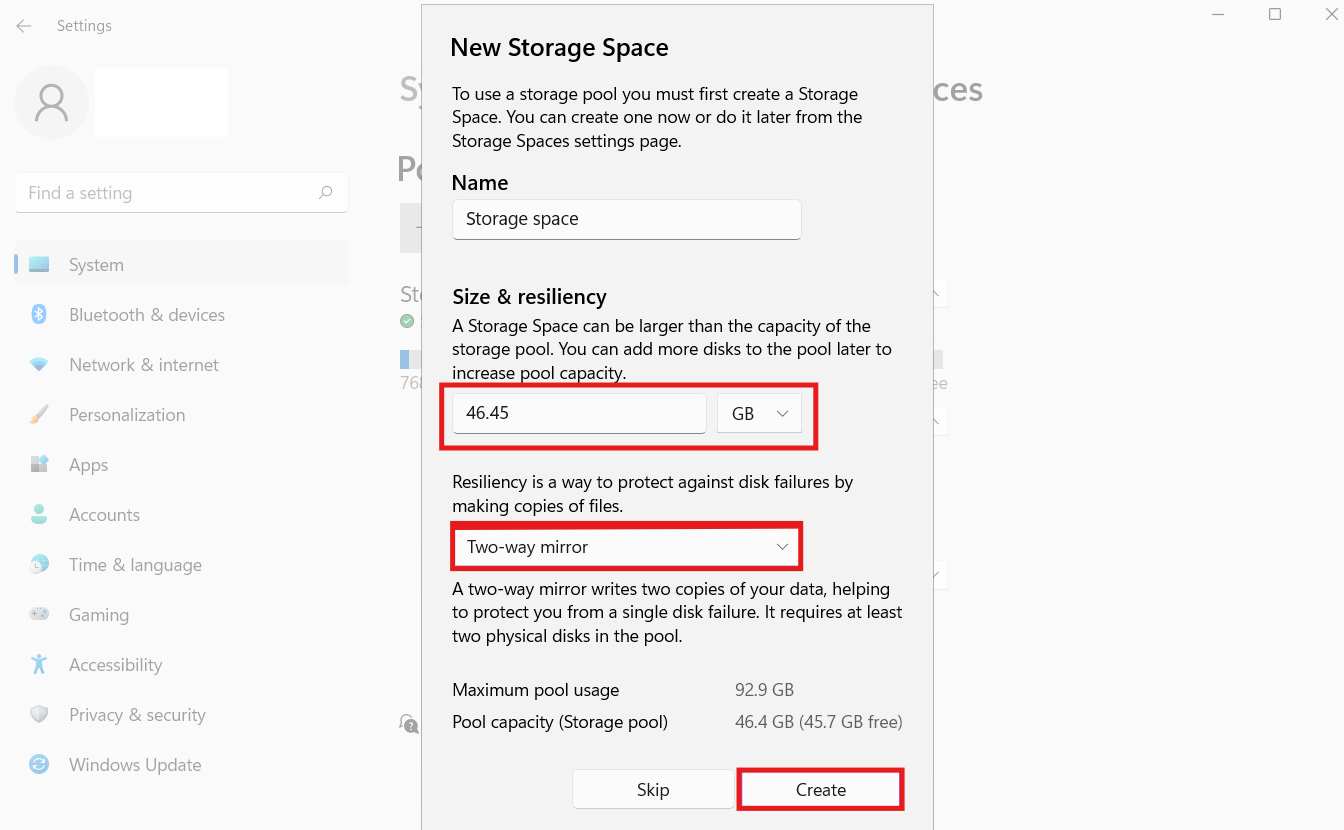Click the Gaming controller icon
This screenshot has width=1344, height=830.
point(39,615)
